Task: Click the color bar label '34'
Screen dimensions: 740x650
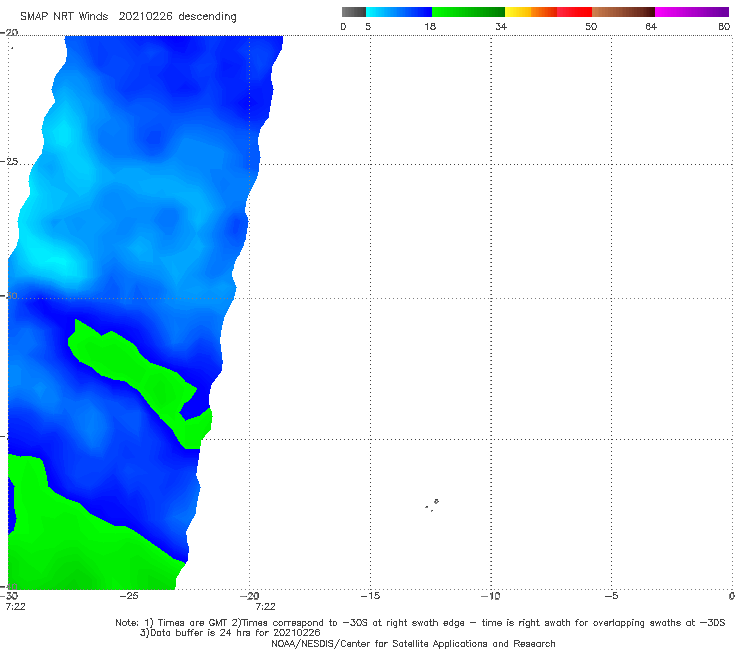Action: tap(501, 26)
